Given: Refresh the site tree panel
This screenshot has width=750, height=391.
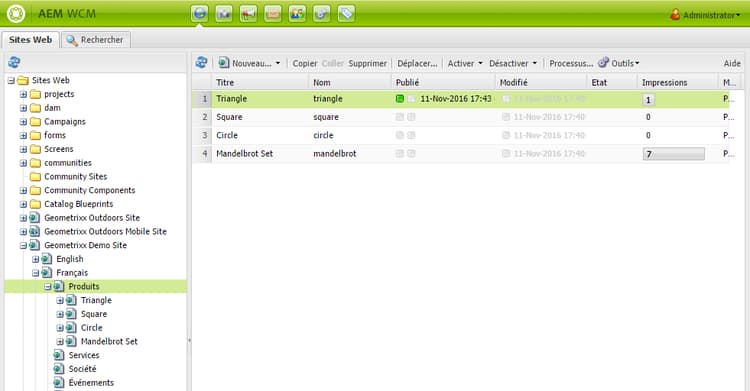Looking at the screenshot, I should point(14,62).
